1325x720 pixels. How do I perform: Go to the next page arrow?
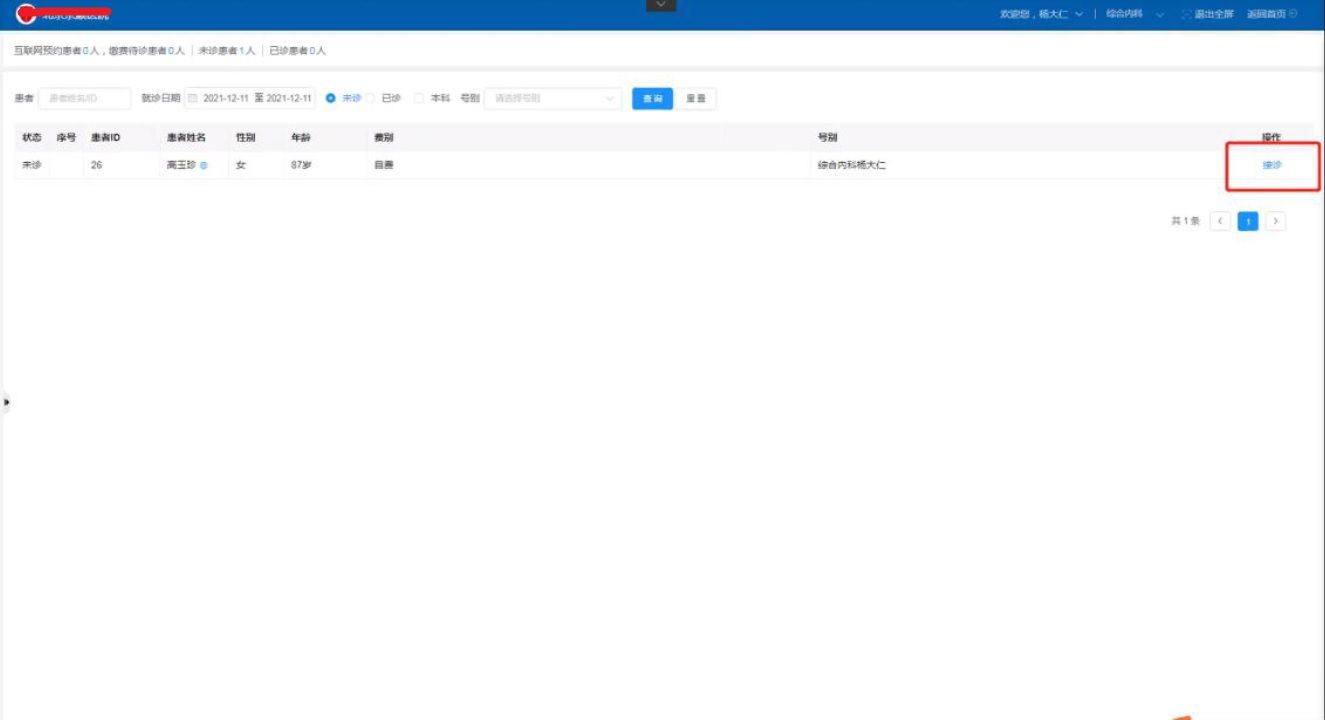tap(1275, 221)
